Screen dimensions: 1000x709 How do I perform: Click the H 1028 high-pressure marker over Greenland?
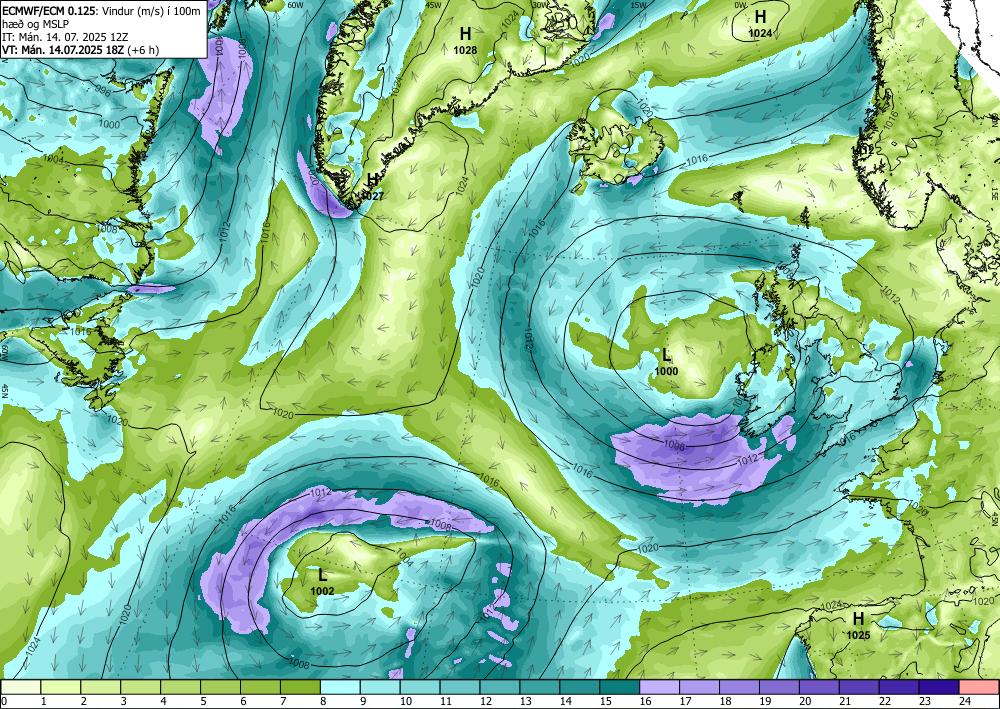pyautogui.click(x=466, y=39)
